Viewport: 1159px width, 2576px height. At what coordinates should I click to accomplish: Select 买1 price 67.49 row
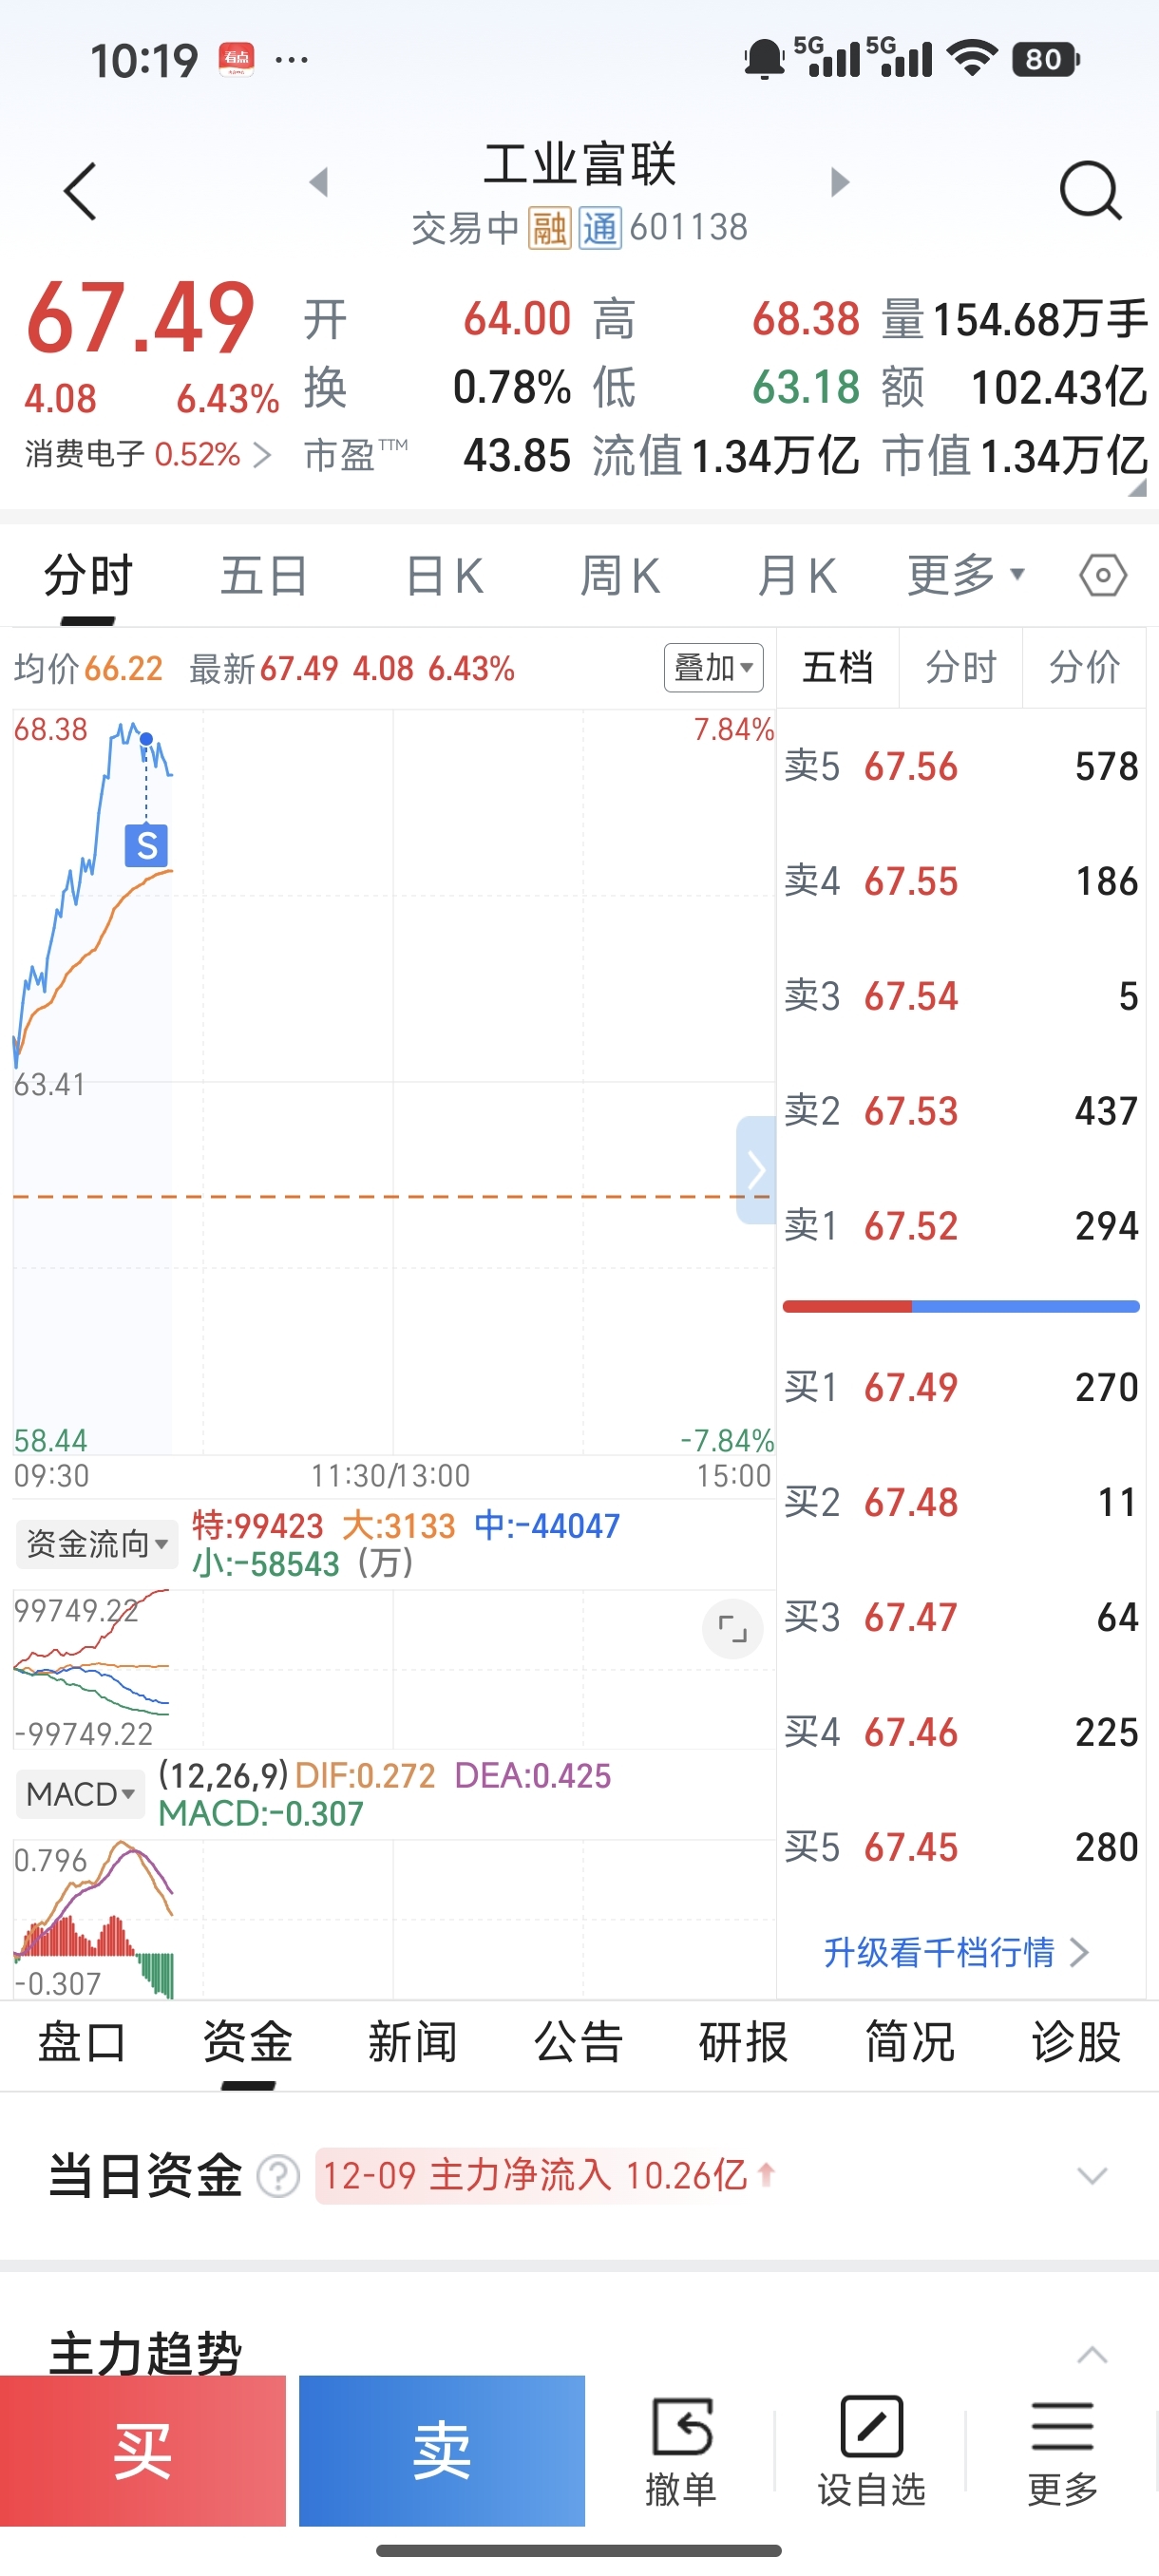961,1388
